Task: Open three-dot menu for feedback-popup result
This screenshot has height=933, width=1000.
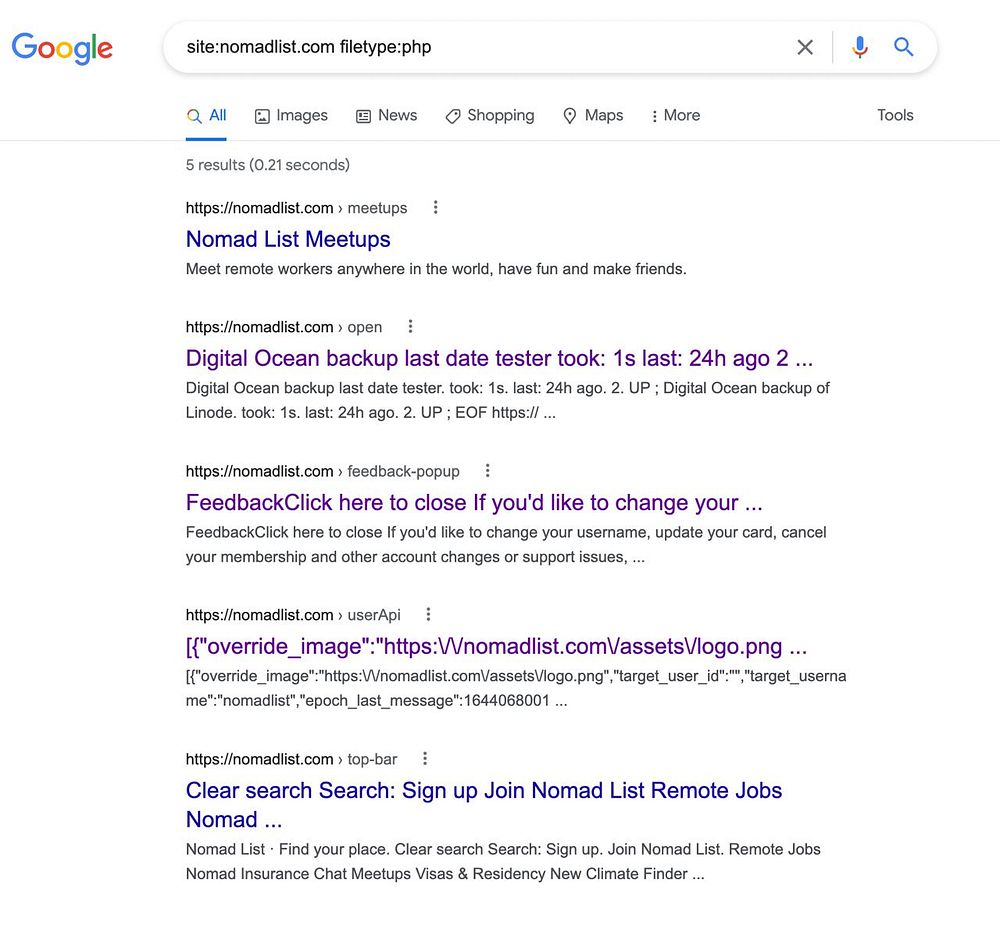Action: pos(487,471)
